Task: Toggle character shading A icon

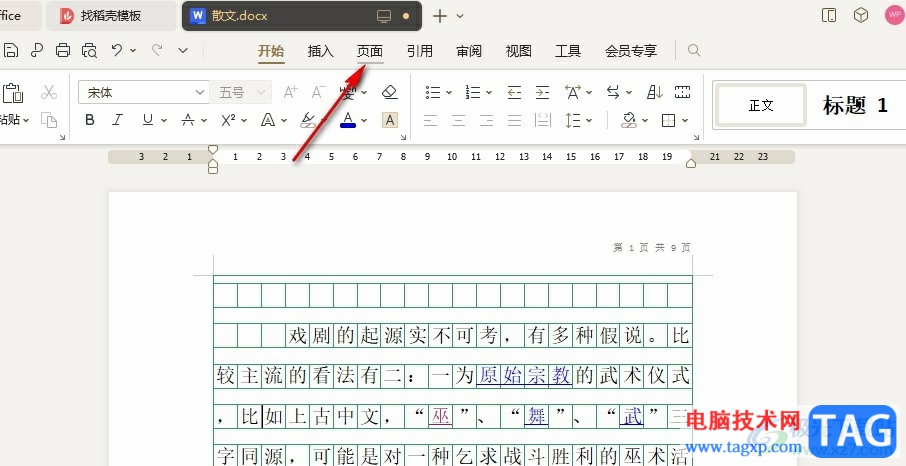Action: [x=390, y=120]
